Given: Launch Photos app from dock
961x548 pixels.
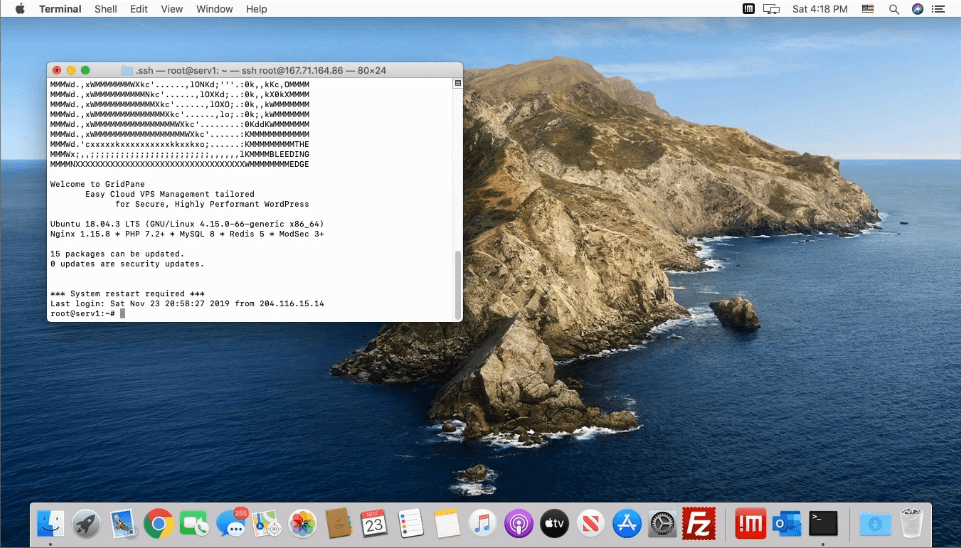Looking at the screenshot, I should tap(302, 524).
